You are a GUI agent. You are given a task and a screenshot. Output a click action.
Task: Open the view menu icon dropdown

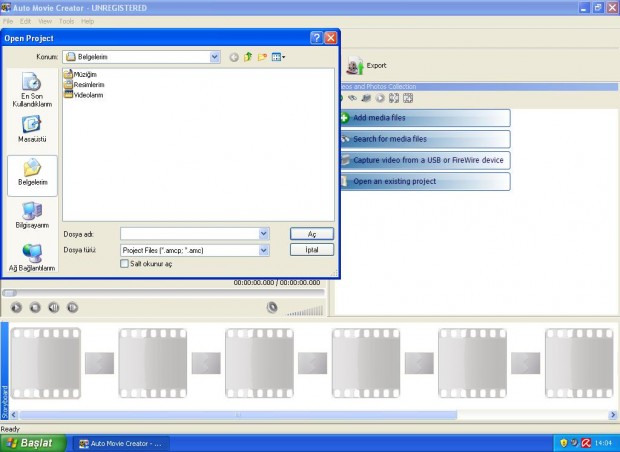point(278,57)
